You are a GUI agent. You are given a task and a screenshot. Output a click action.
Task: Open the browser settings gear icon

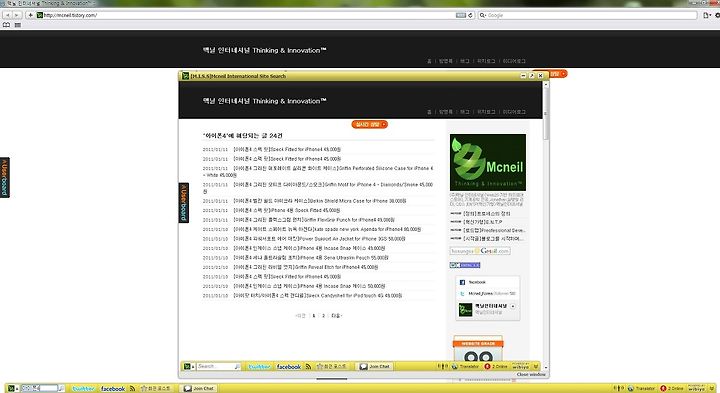point(717,15)
